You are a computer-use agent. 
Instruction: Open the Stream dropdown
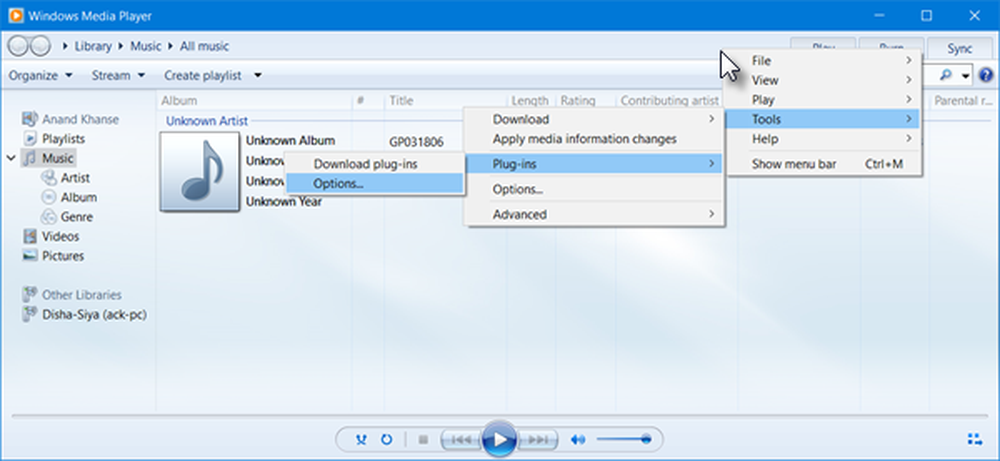tap(118, 75)
